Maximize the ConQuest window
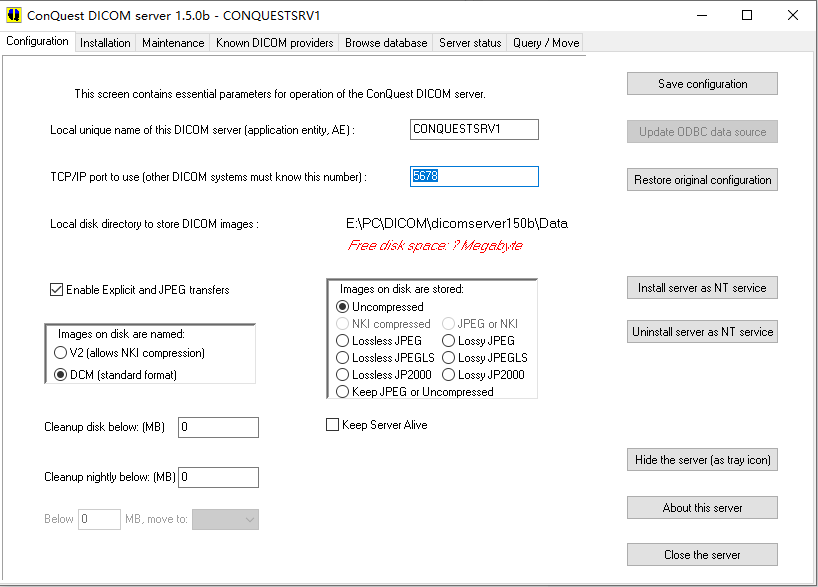The width and height of the screenshot is (818, 587). (747, 15)
